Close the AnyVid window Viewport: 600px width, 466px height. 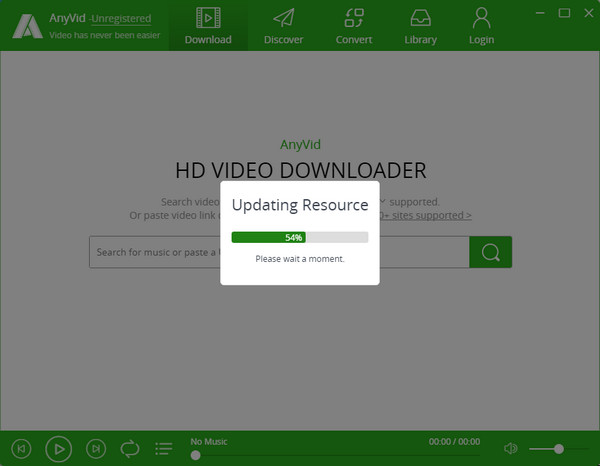[x=589, y=13]
